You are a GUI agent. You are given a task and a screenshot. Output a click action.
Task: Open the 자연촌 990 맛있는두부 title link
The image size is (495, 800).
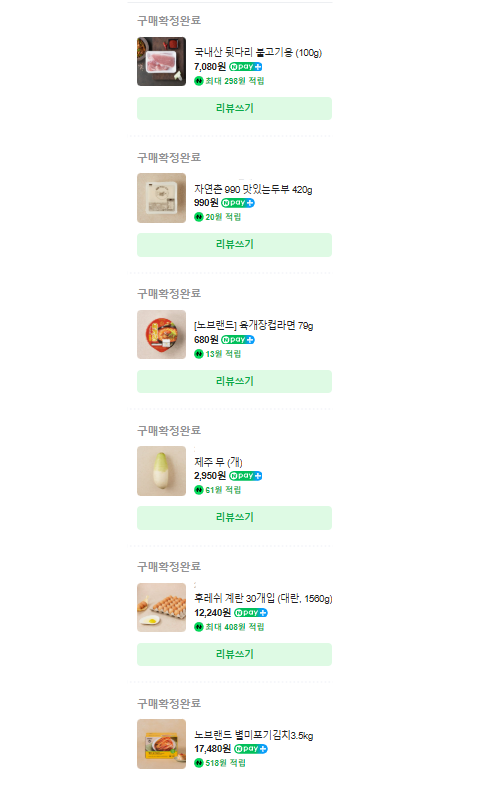pos(253,189)
